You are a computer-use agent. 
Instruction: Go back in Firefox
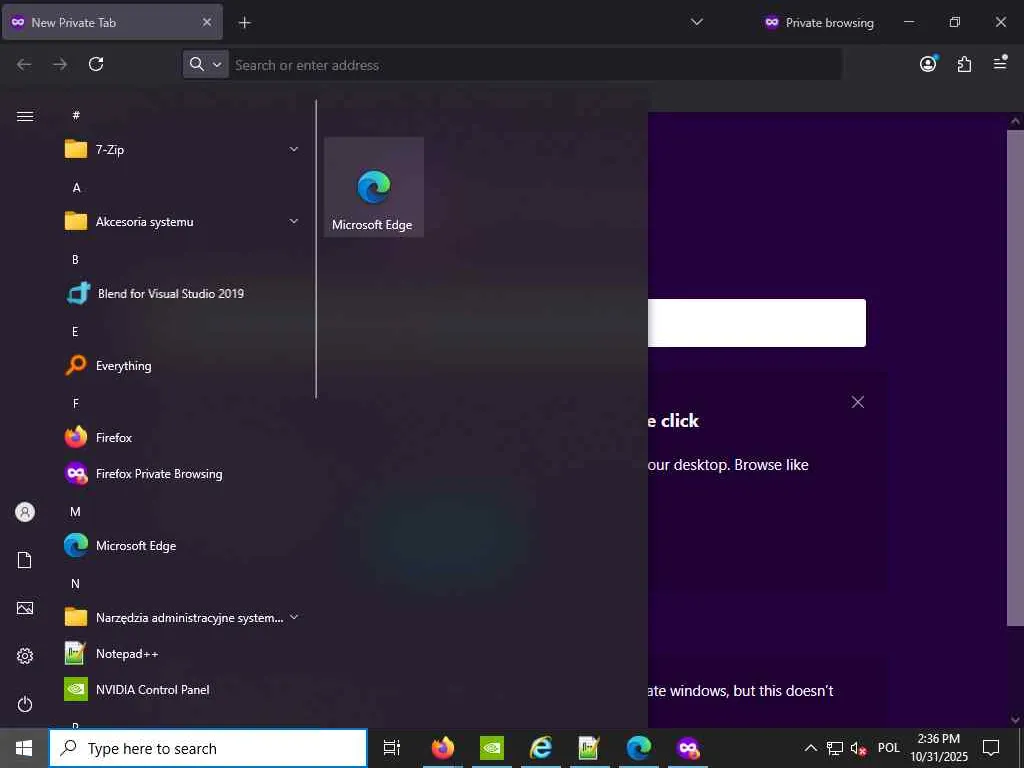(x=24, y=64)
